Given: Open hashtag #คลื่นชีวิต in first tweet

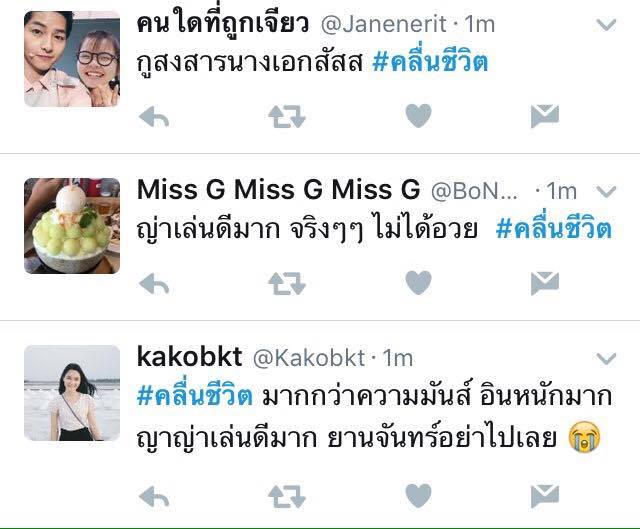Looking at the screenshot, I should [x=431, y=62].
